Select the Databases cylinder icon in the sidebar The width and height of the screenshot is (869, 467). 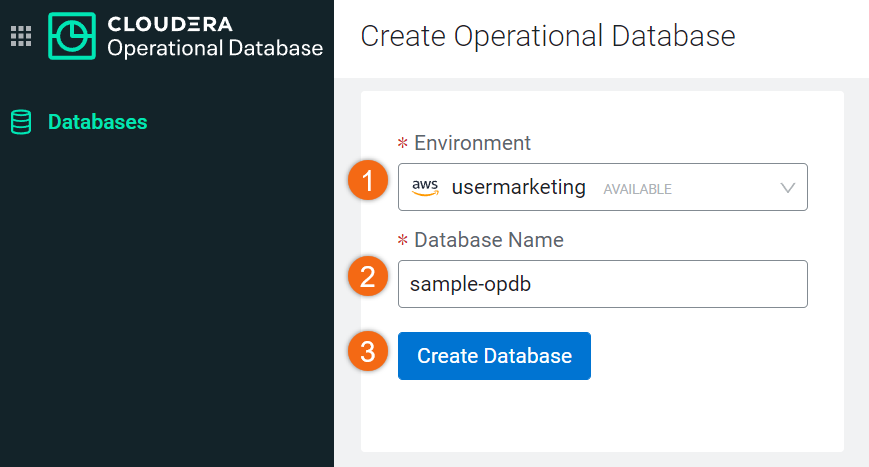point(21,122)
